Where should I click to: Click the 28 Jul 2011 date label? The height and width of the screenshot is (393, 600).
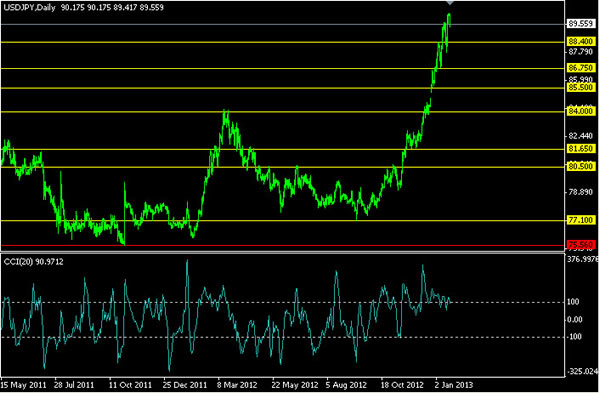click(74, 385)
